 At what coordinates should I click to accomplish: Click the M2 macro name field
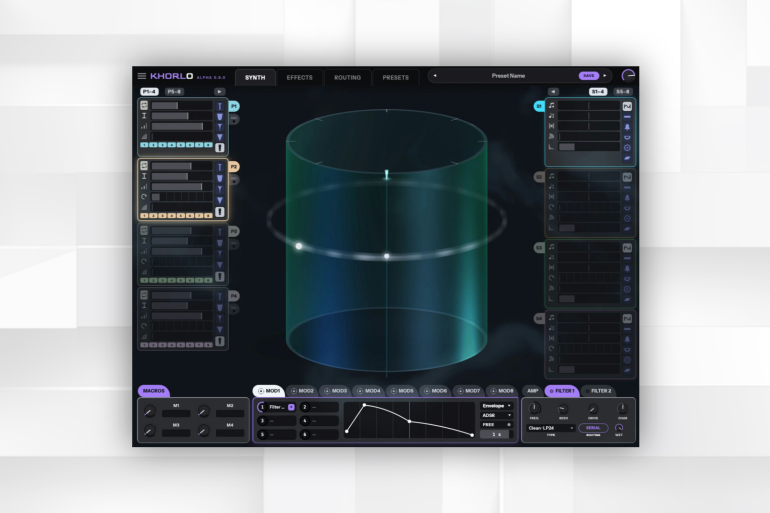coord(230,414)
